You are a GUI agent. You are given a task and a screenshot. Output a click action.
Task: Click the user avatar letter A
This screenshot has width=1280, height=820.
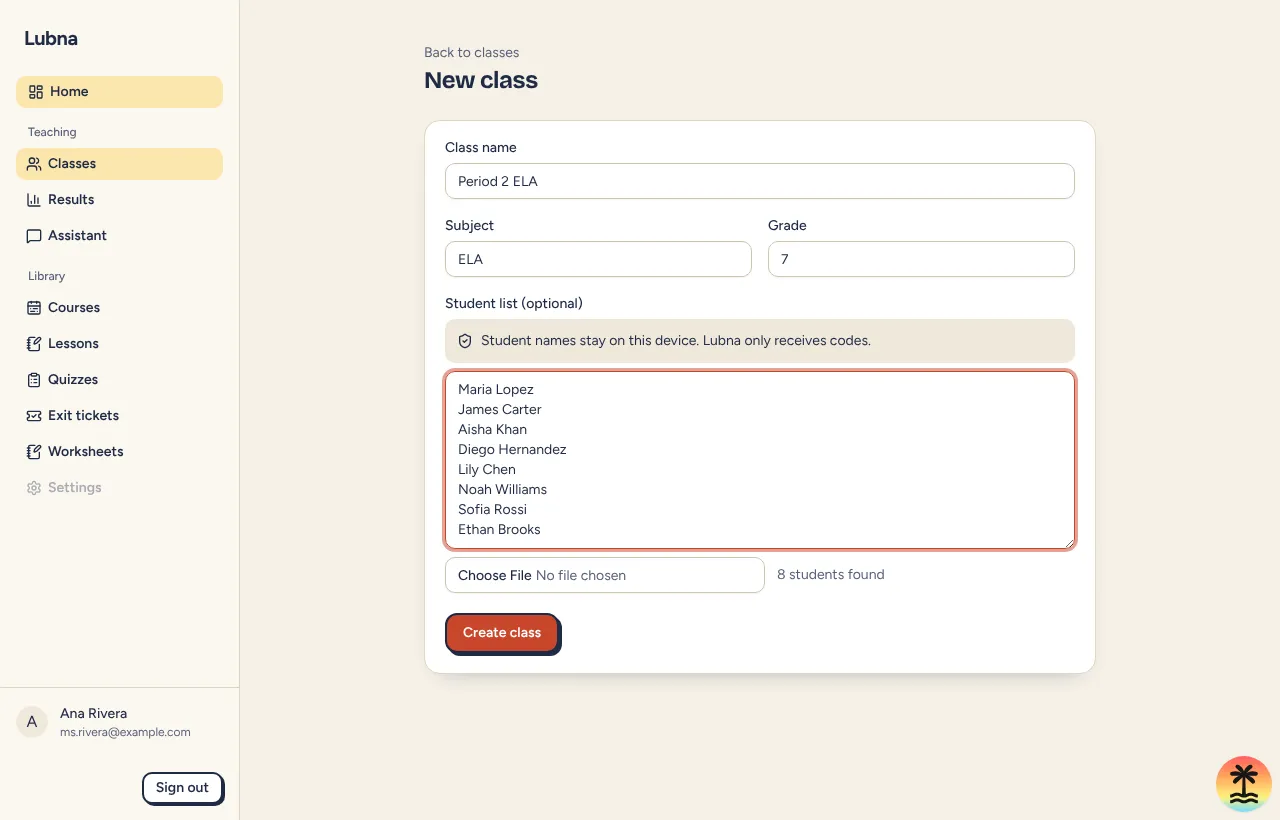click(x=32, y=722)
